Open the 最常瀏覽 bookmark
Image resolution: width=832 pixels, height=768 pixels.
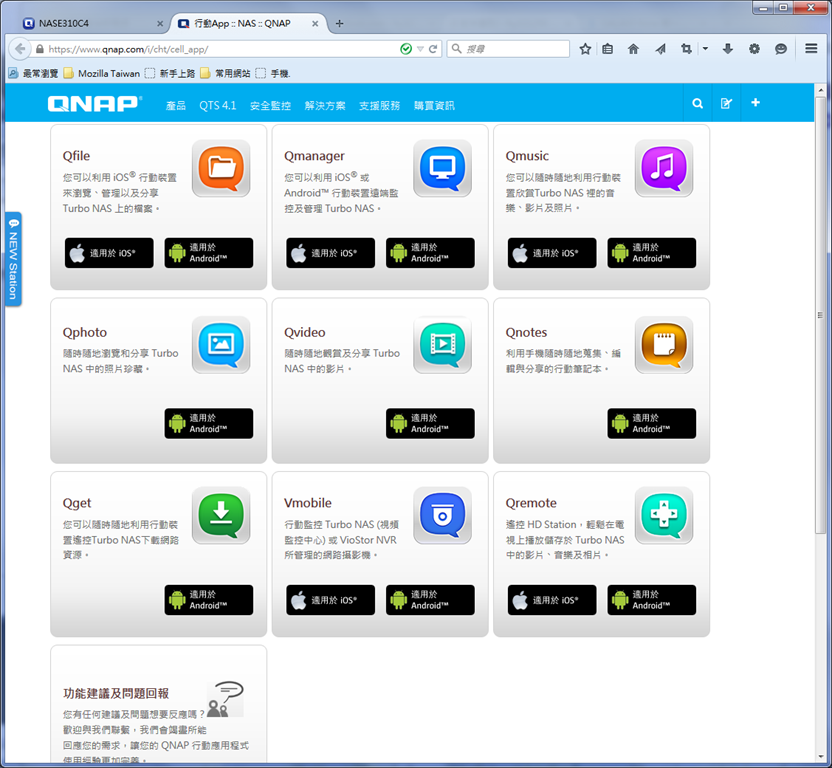(x=34, y=73)
